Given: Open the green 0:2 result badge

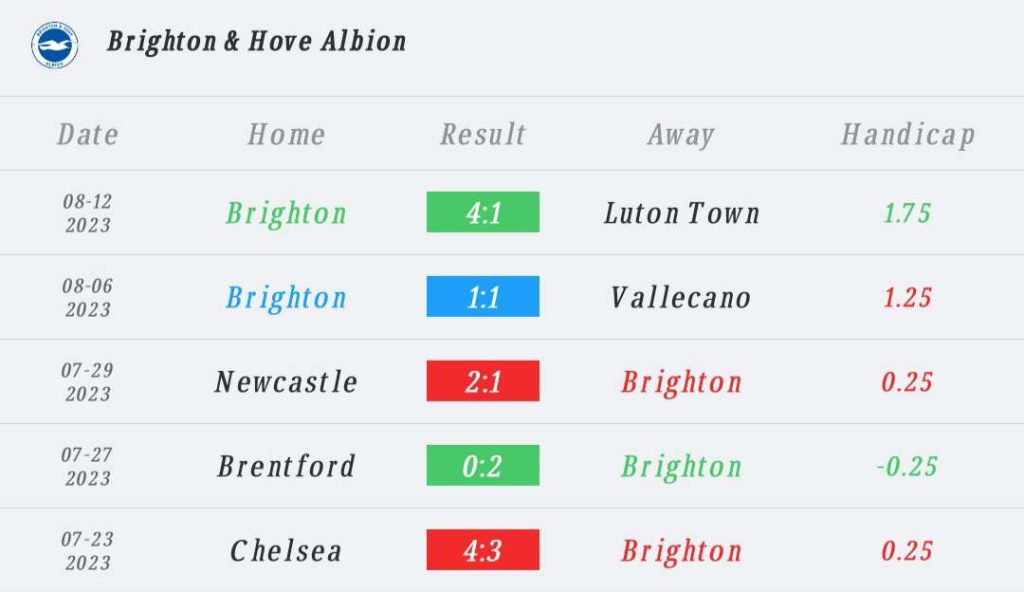Looking at the screenshot, I should pyautogui.click(x=483, y=465).
